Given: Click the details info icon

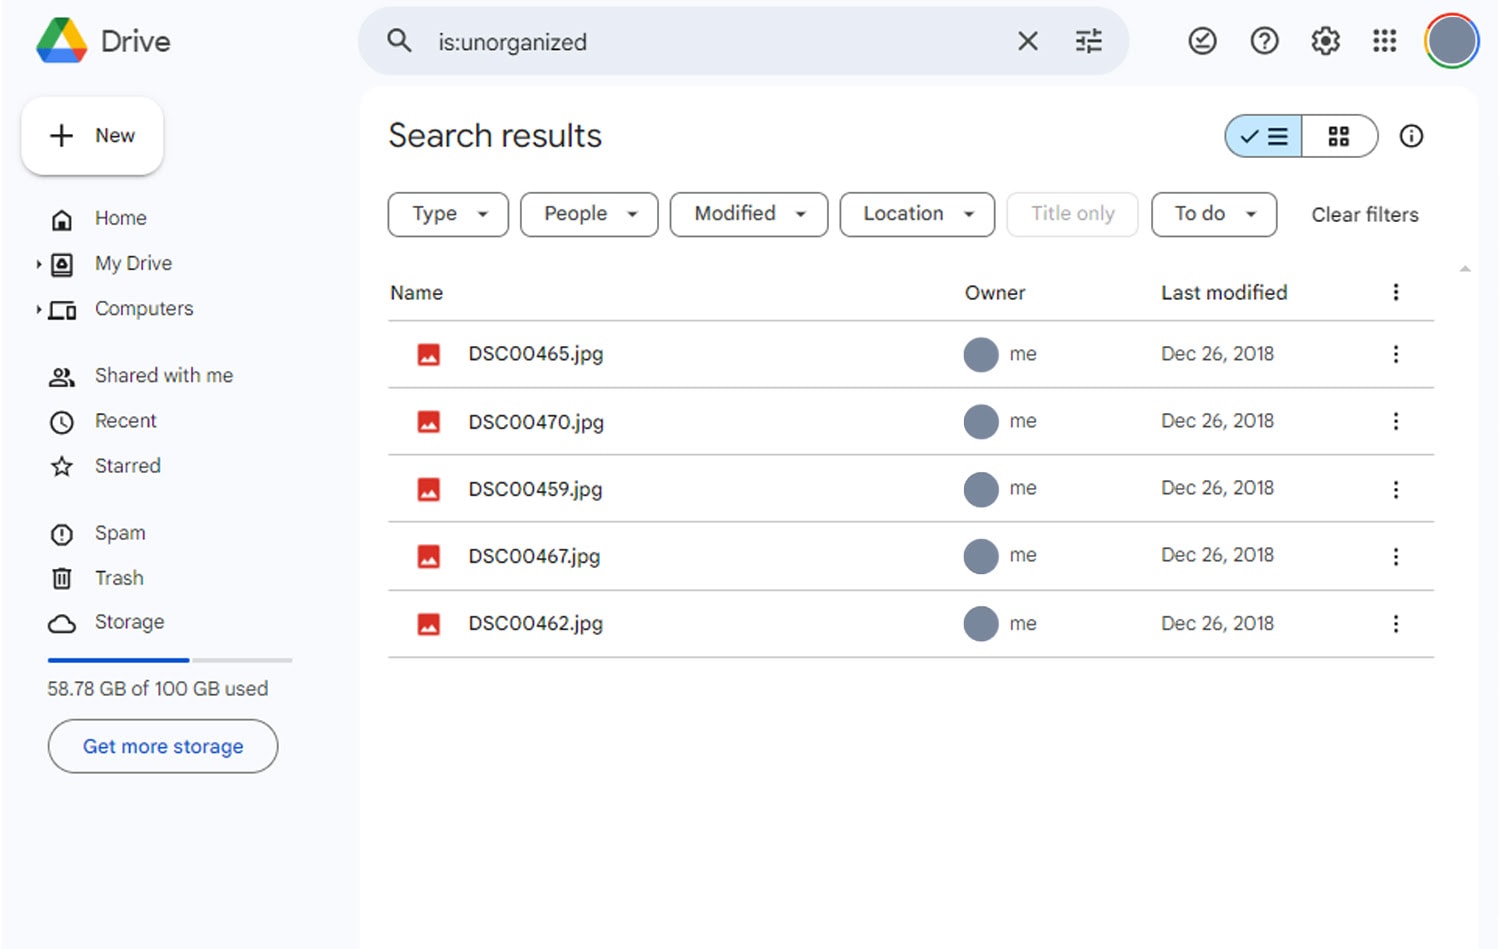Looking at the screenshot, I should (1411, 136).
